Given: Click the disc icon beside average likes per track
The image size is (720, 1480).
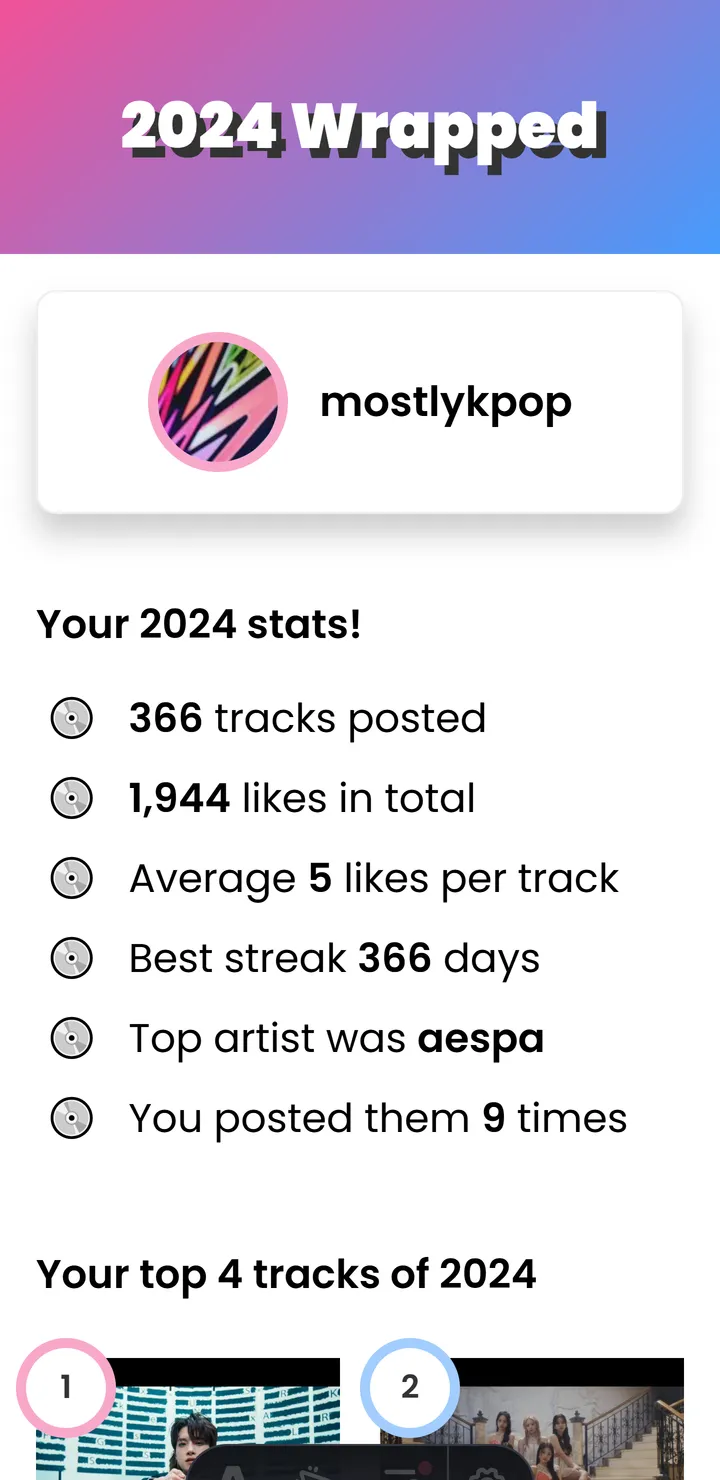Looking at the screenshot, I should tap(71, 878).
